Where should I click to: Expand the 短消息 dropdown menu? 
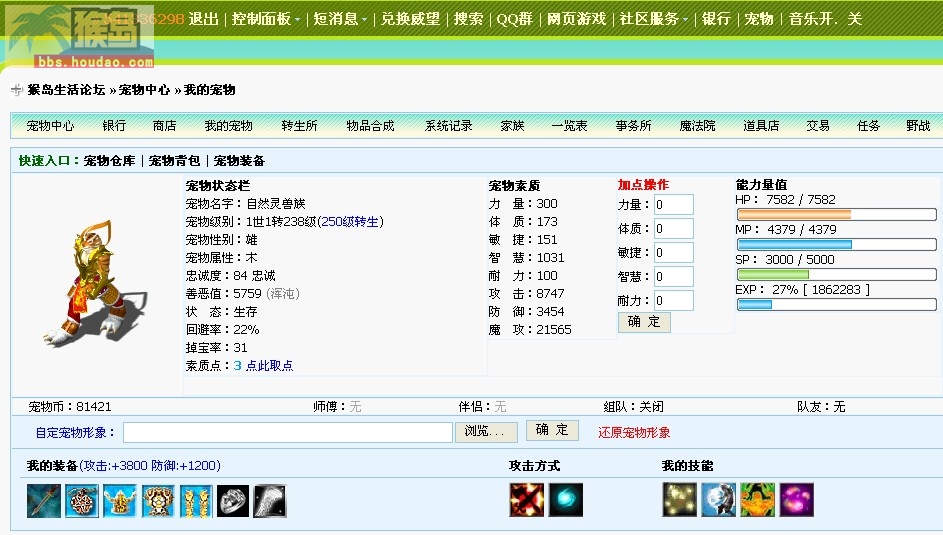pyautogui.click(x=340, y=19)
